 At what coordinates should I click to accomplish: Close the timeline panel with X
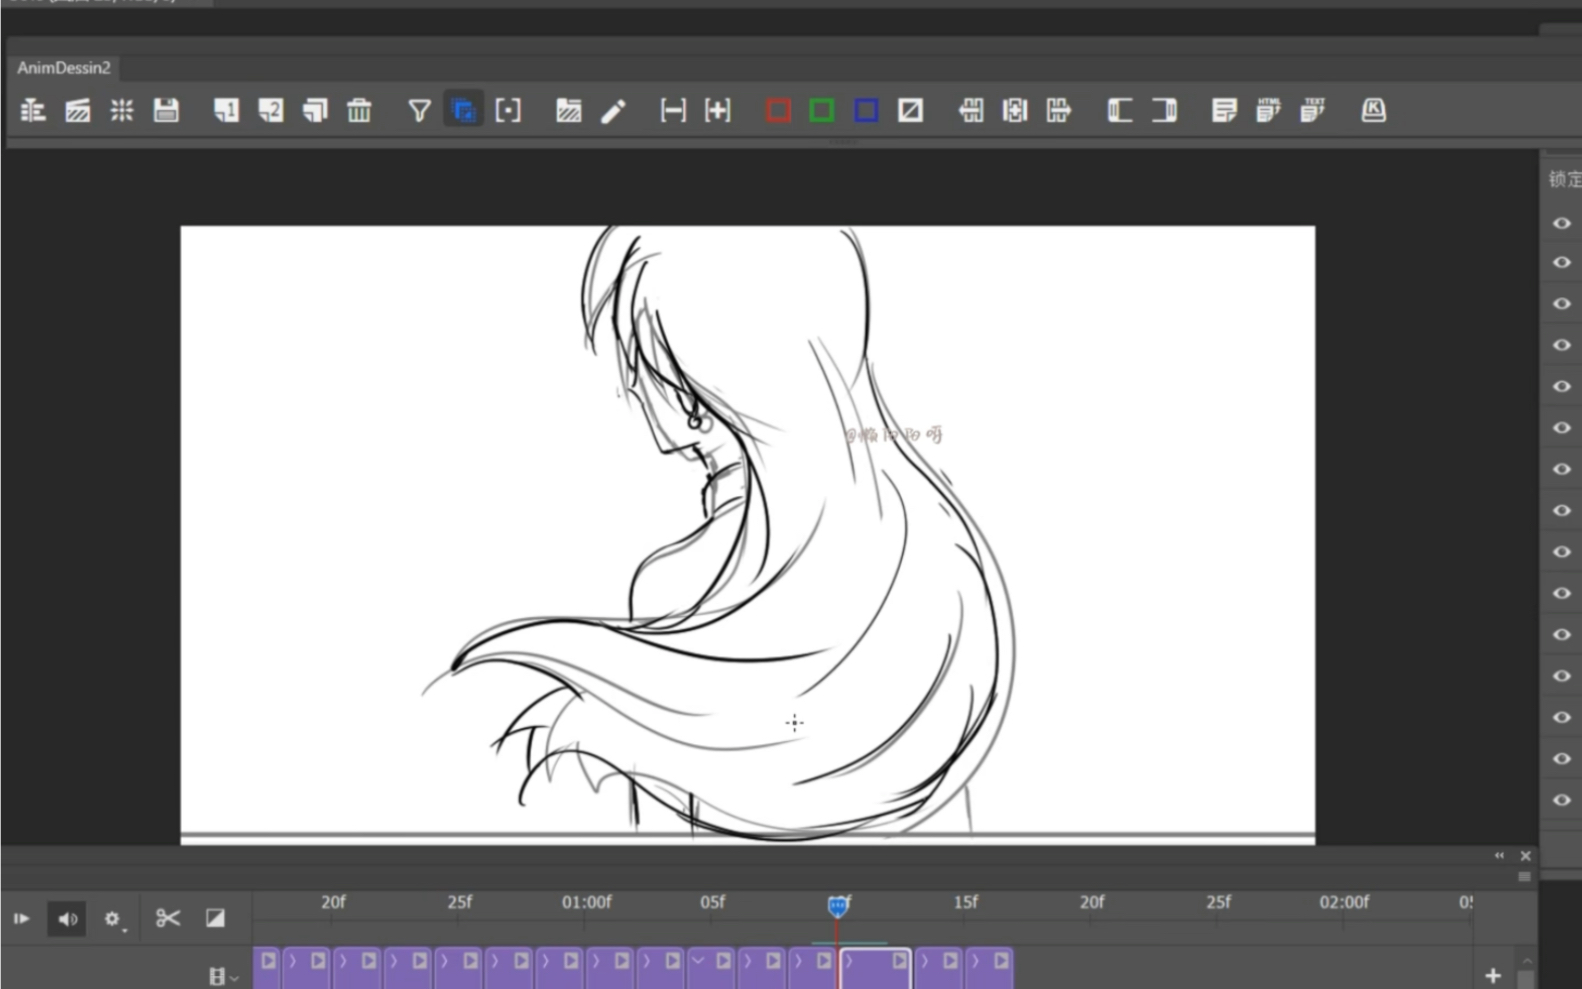click(1525, 856)
